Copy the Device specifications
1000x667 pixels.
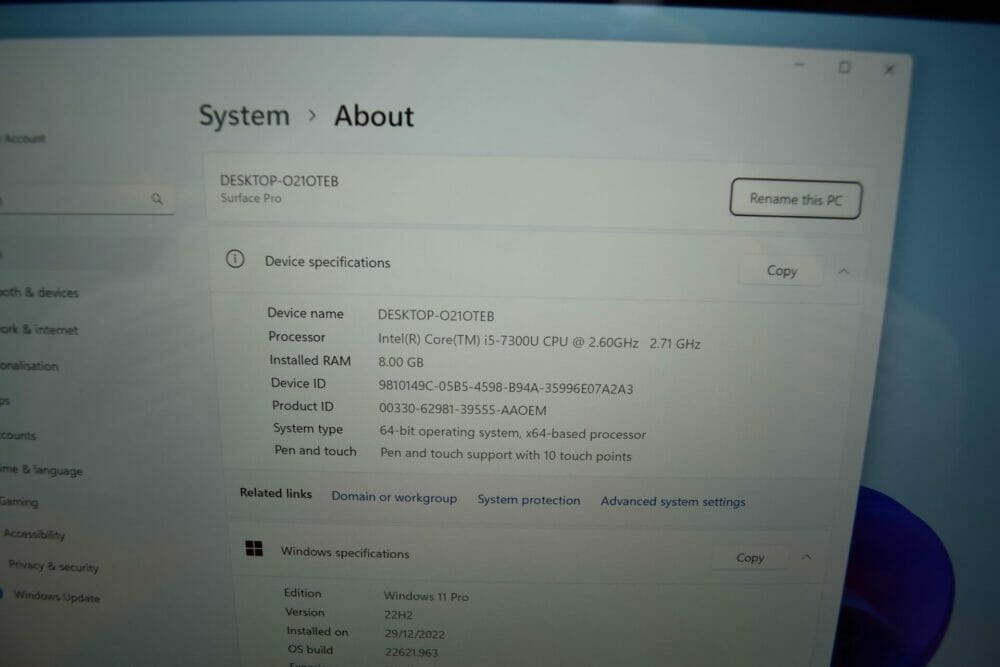(782, 271)
